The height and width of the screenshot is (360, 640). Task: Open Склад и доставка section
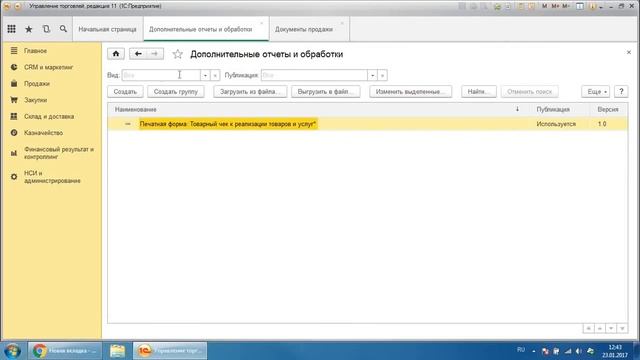click(x=49, y=116)
